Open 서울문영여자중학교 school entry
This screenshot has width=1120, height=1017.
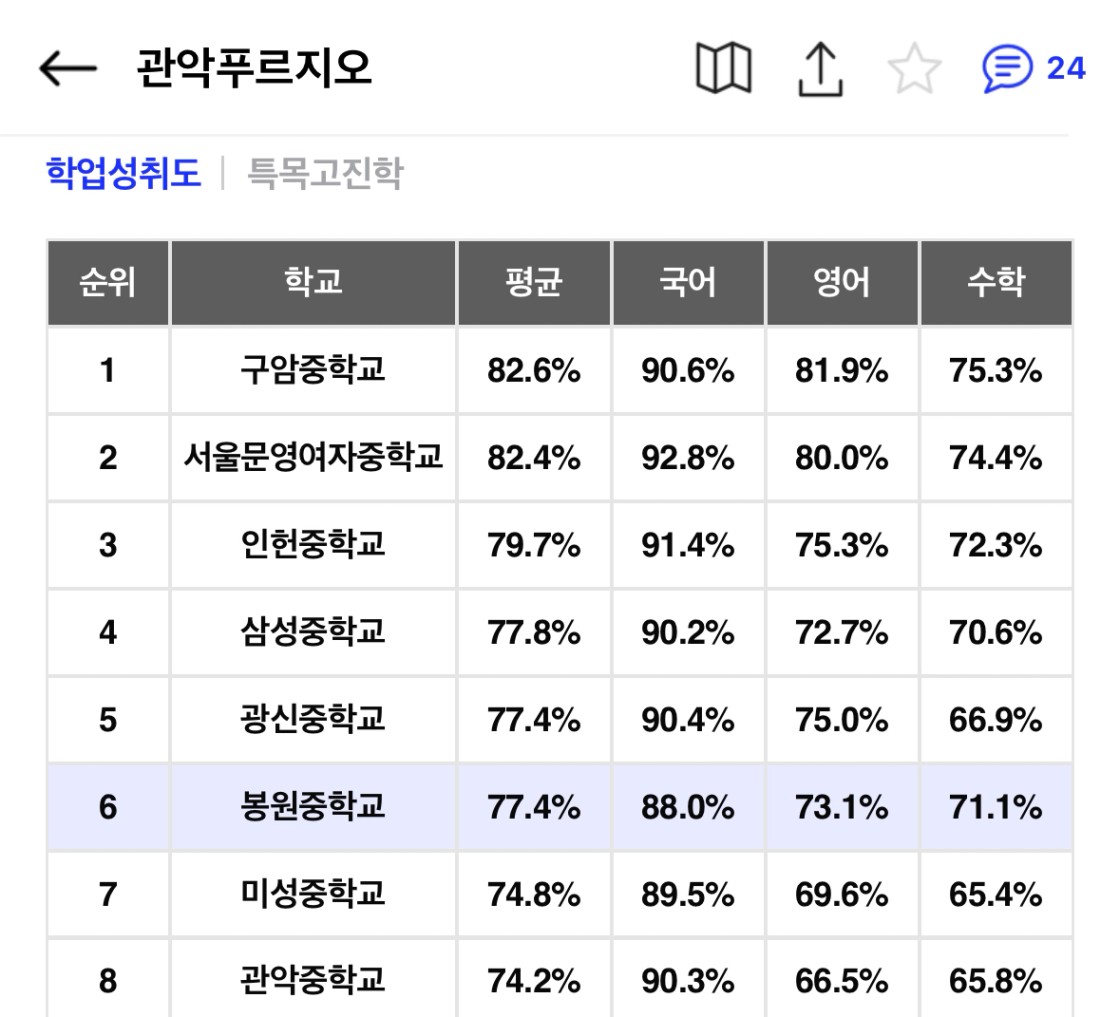pos(313,457)
